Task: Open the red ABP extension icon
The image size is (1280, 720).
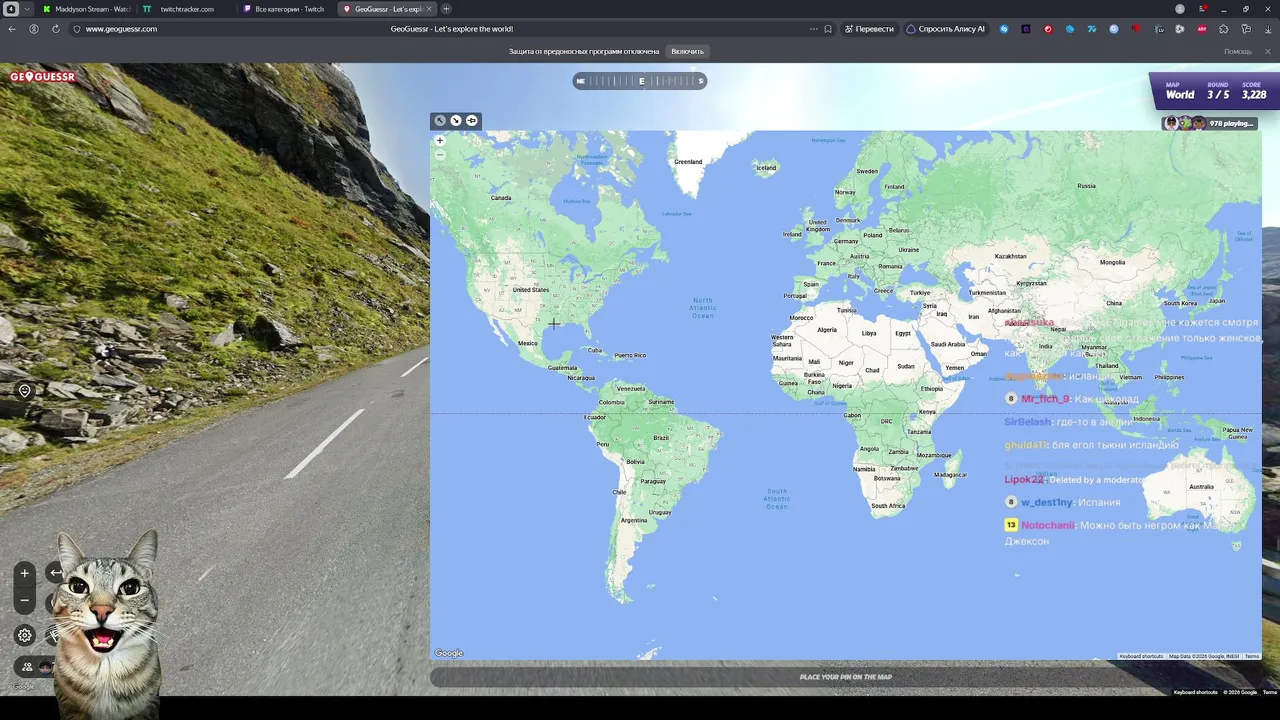Action: click(x=1202, y=29)
